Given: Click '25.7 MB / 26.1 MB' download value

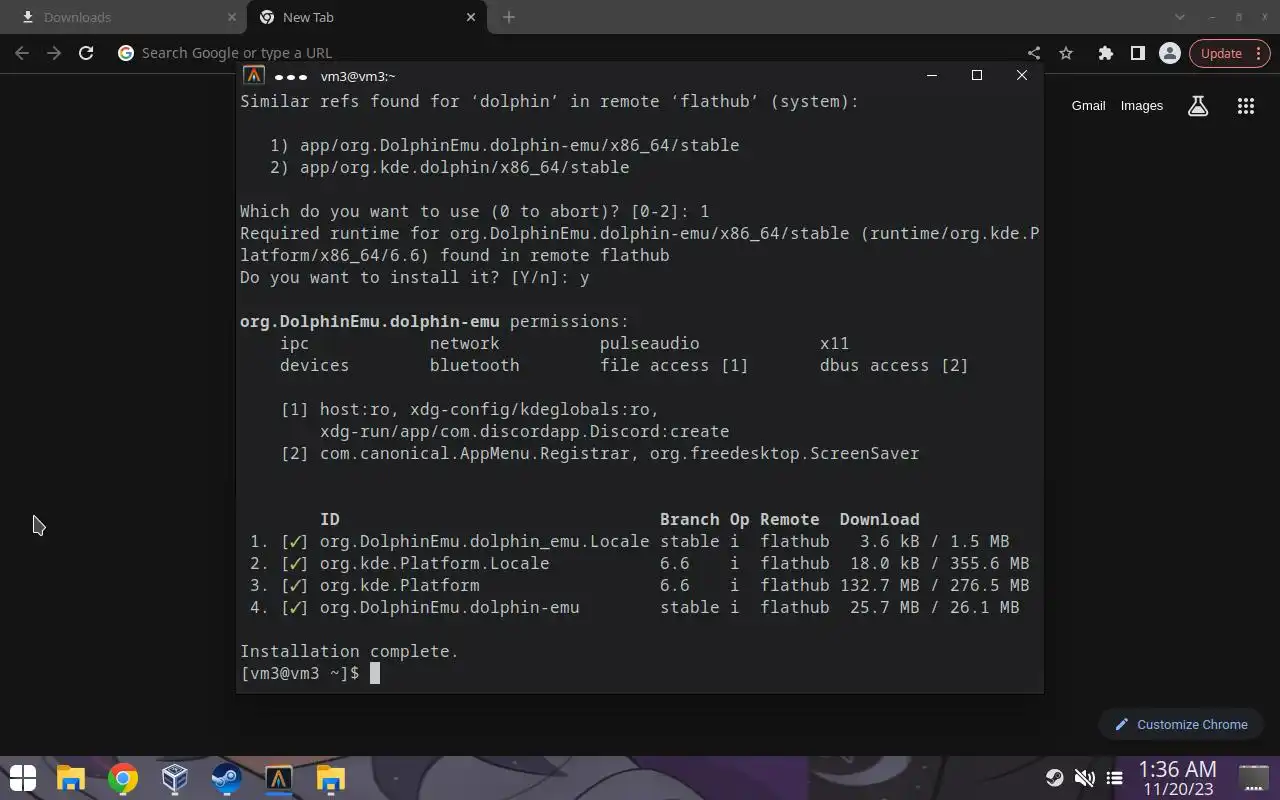Looking at the screenshot, I should point(935,607).
